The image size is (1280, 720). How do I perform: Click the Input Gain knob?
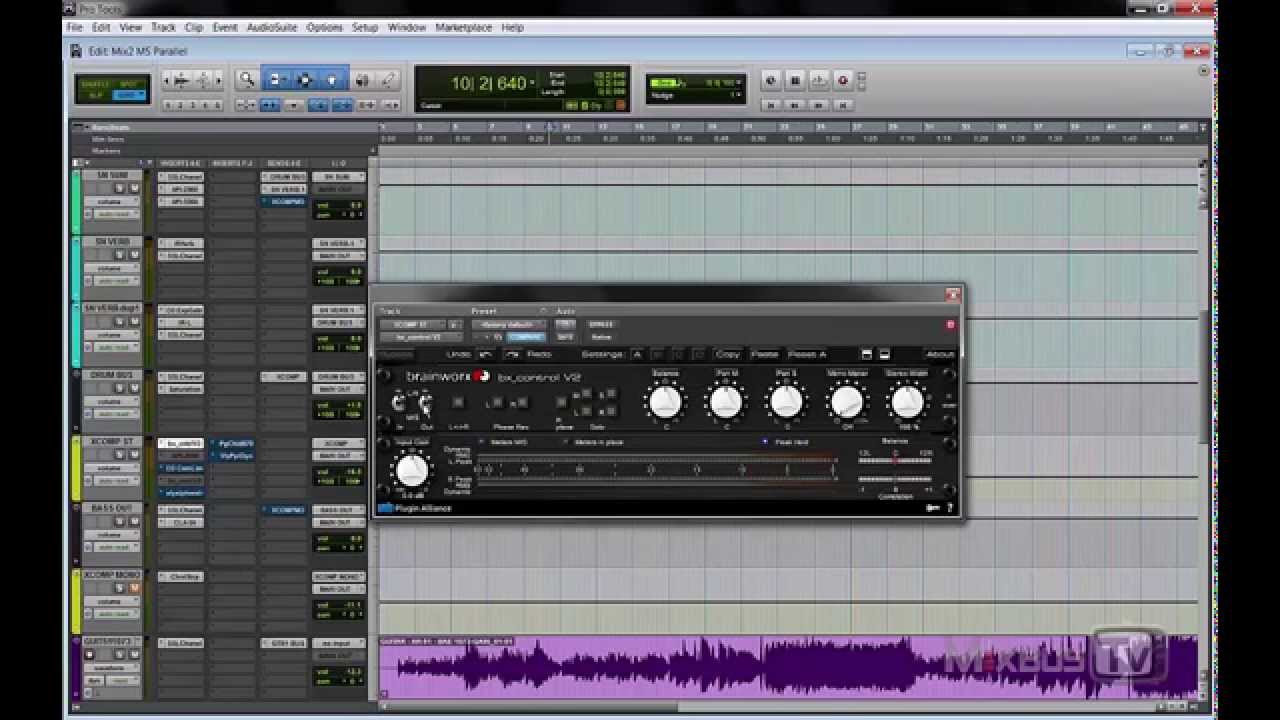411,469
